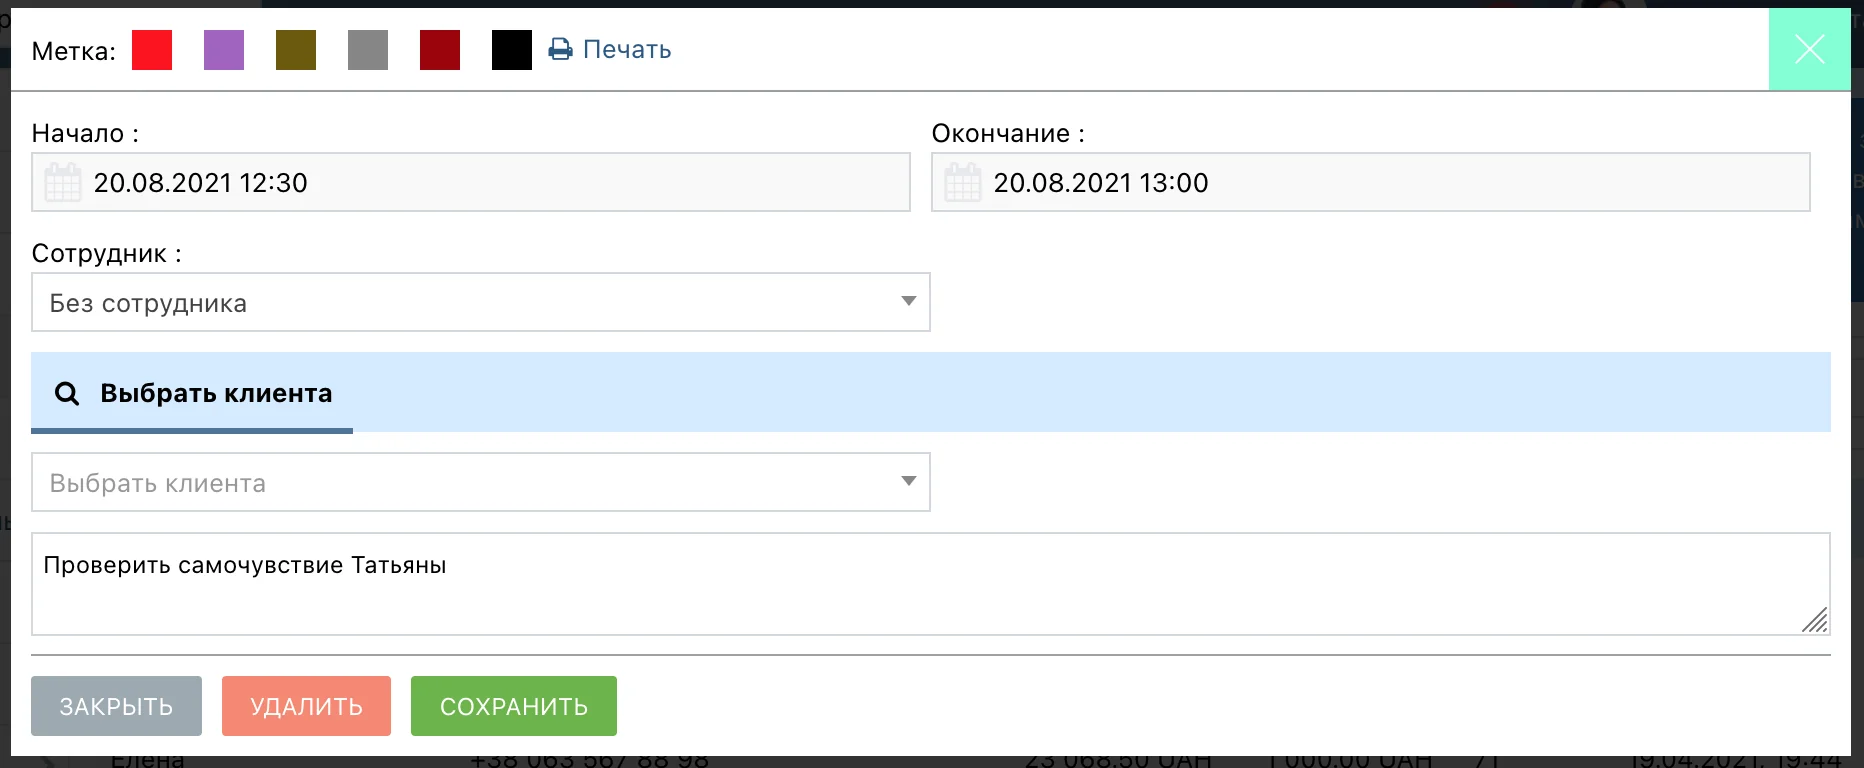Pick the dark red label swatch
Screen dimensions: 1864x768
(x=440, y=50)
